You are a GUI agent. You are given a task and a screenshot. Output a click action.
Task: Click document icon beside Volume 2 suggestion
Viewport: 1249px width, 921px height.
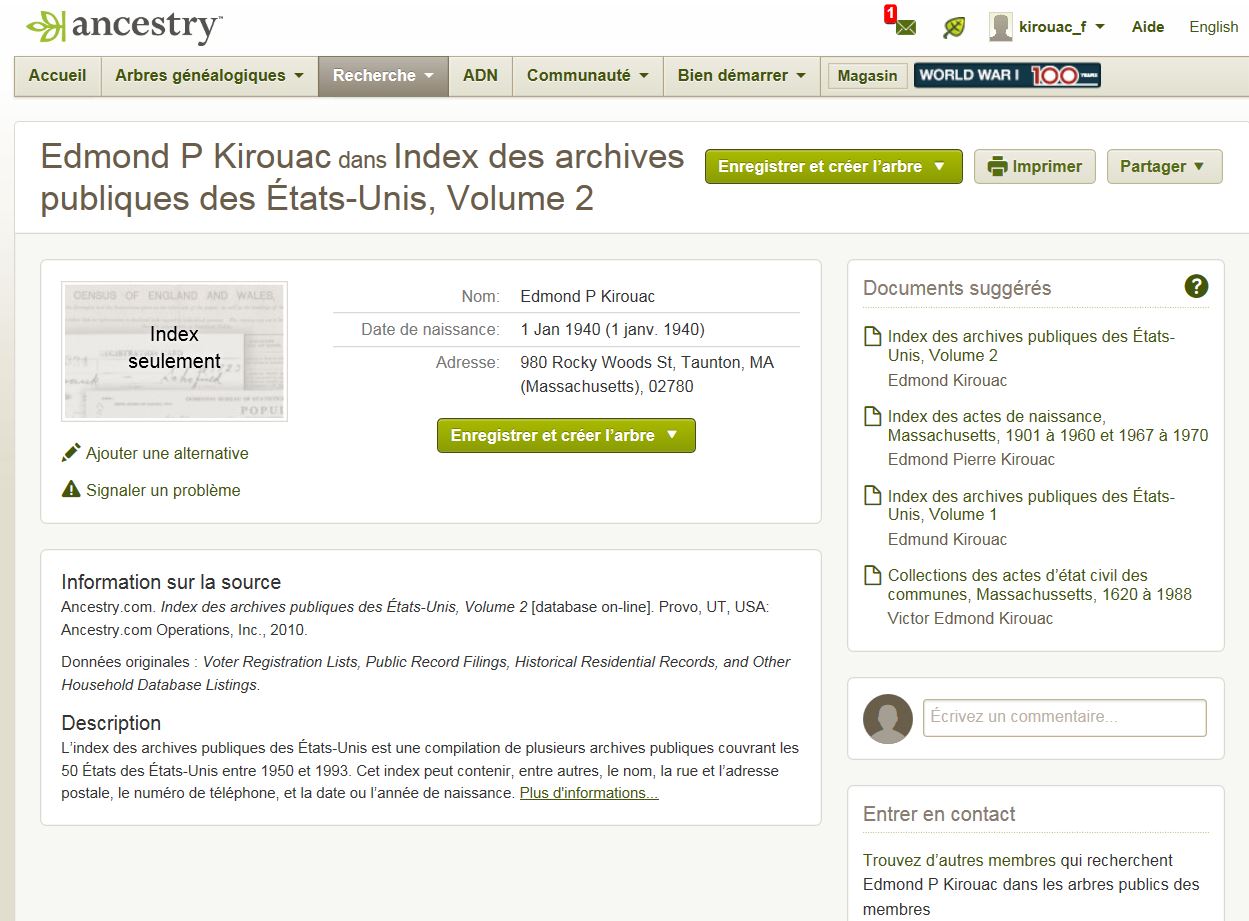(872, 337)
